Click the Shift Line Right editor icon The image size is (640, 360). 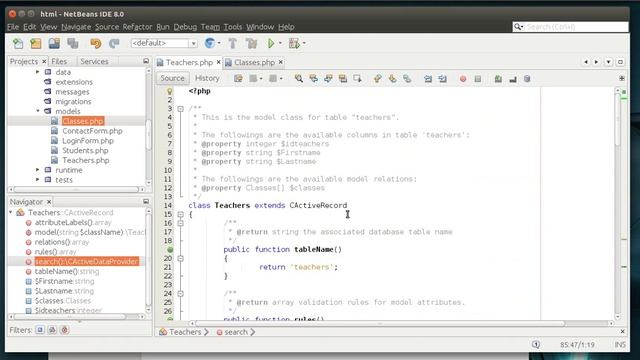pos(442,78)
